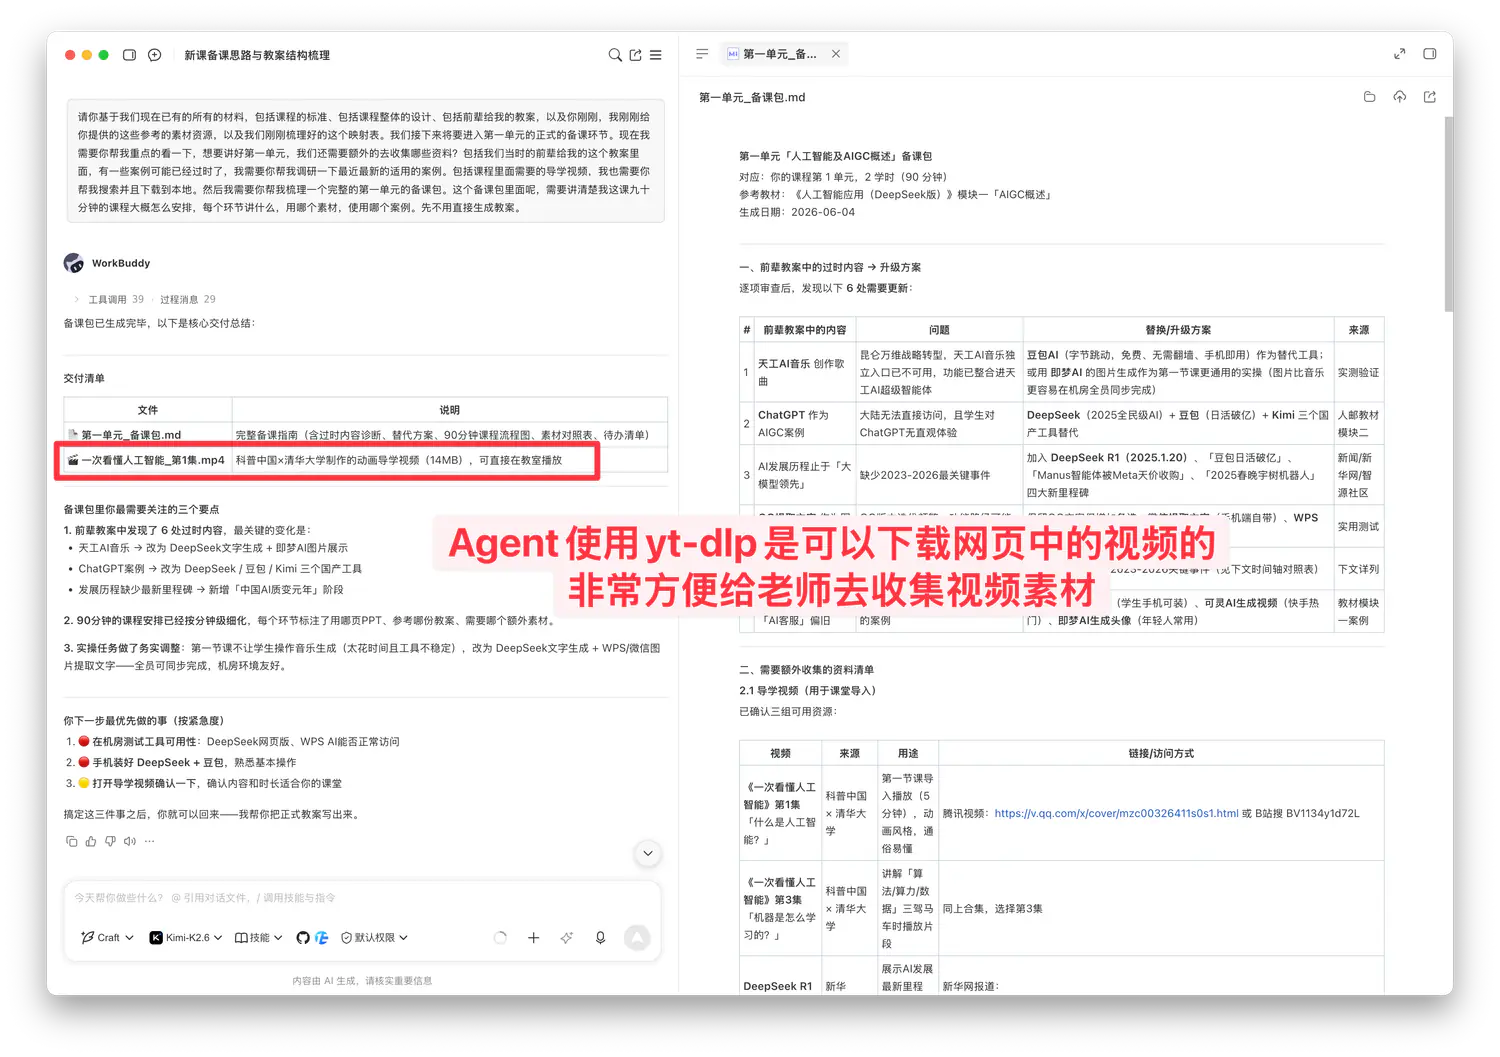Open the file's folder location icon
Image resolution: width=1500 pixels, height=1057 pixels.
[x=1370, y=97]
